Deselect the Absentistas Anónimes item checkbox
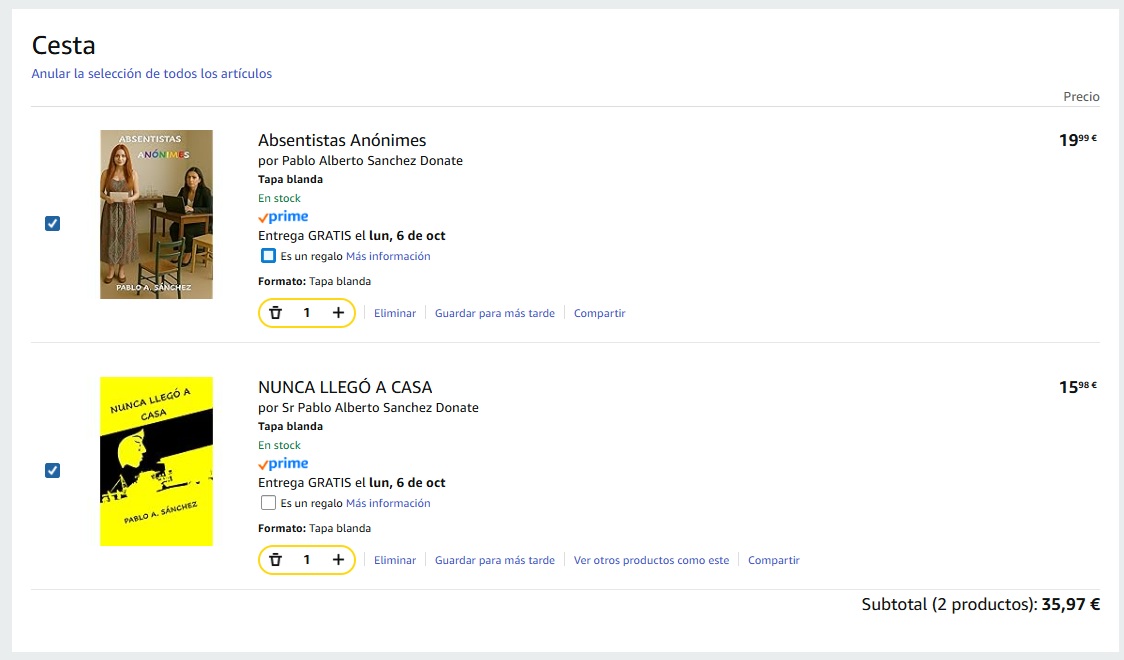 tap(53, 224)
